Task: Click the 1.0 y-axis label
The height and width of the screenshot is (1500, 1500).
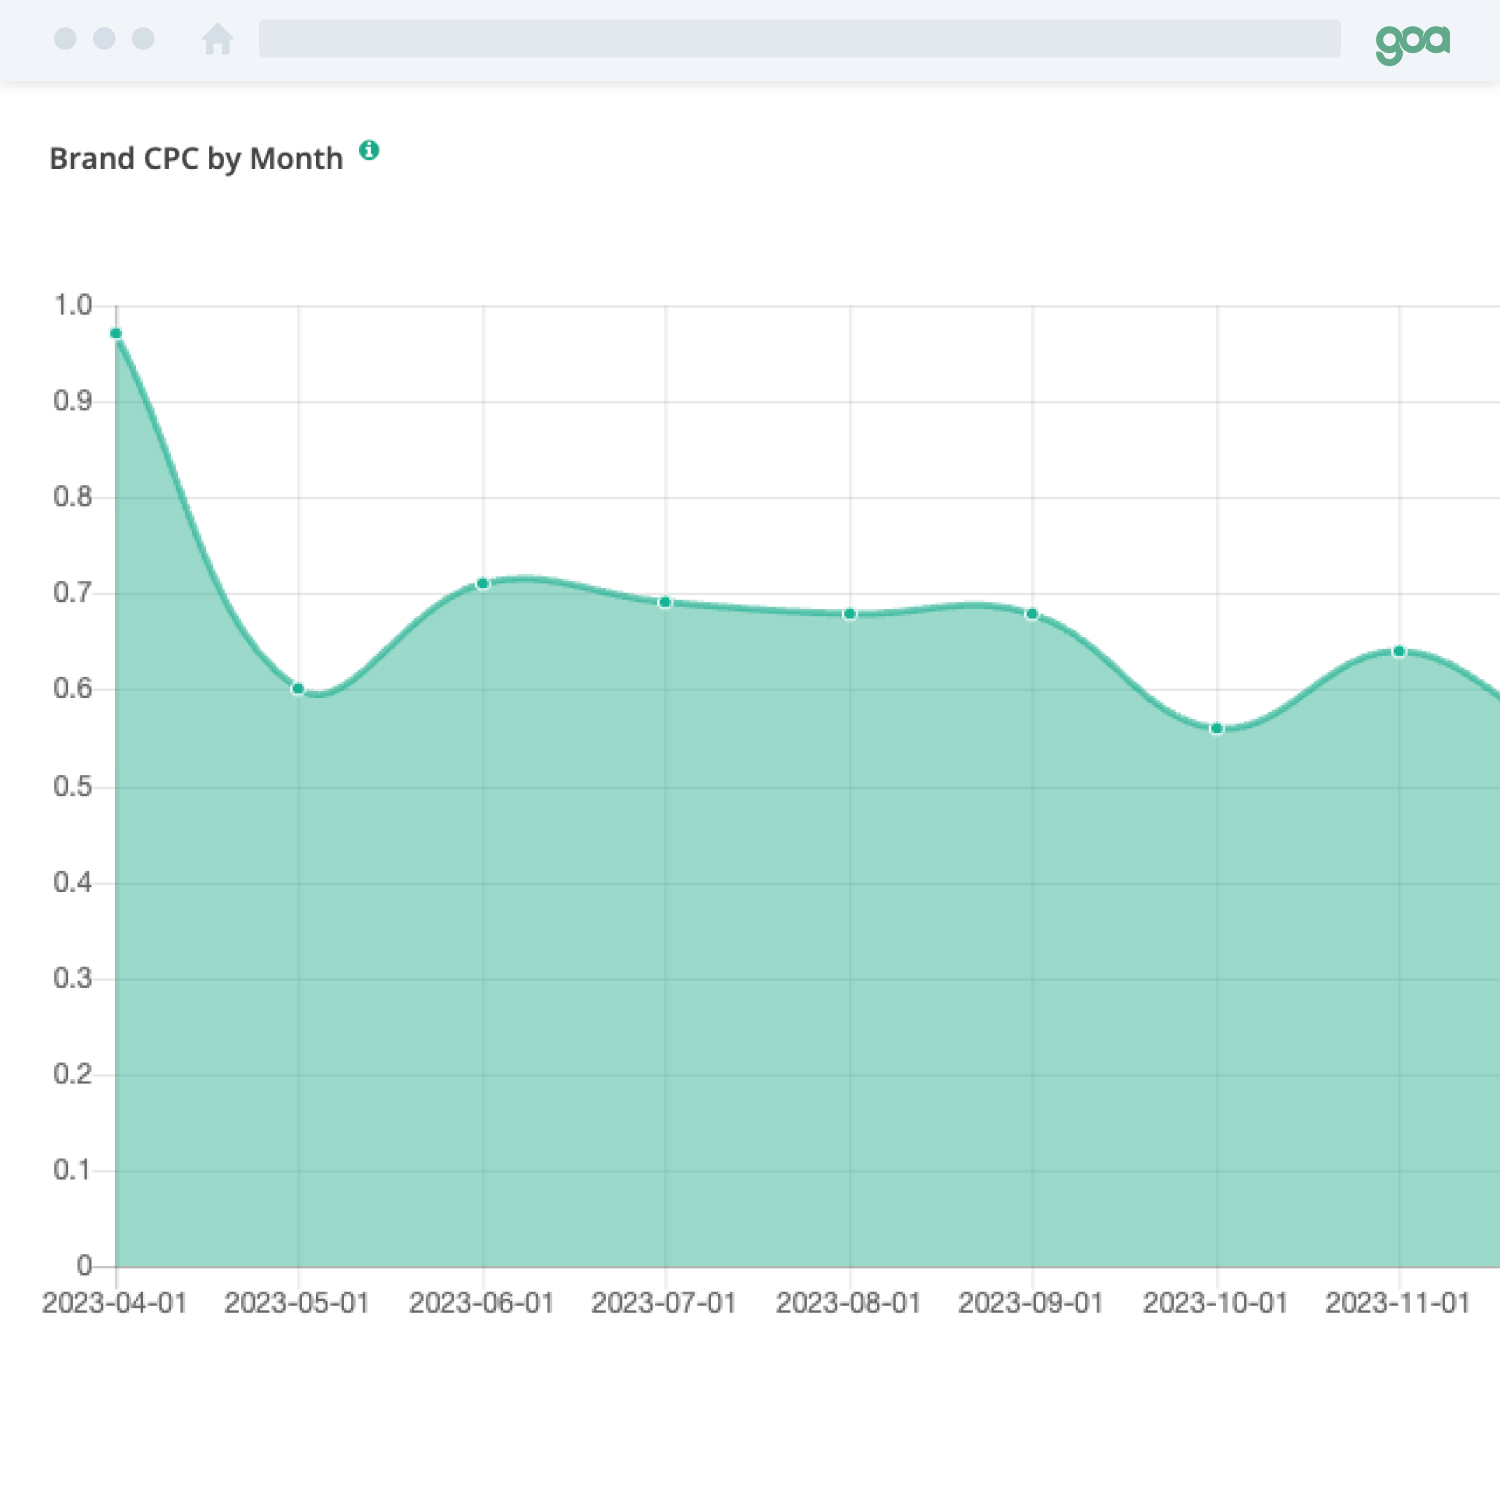Action: point(73,305)
